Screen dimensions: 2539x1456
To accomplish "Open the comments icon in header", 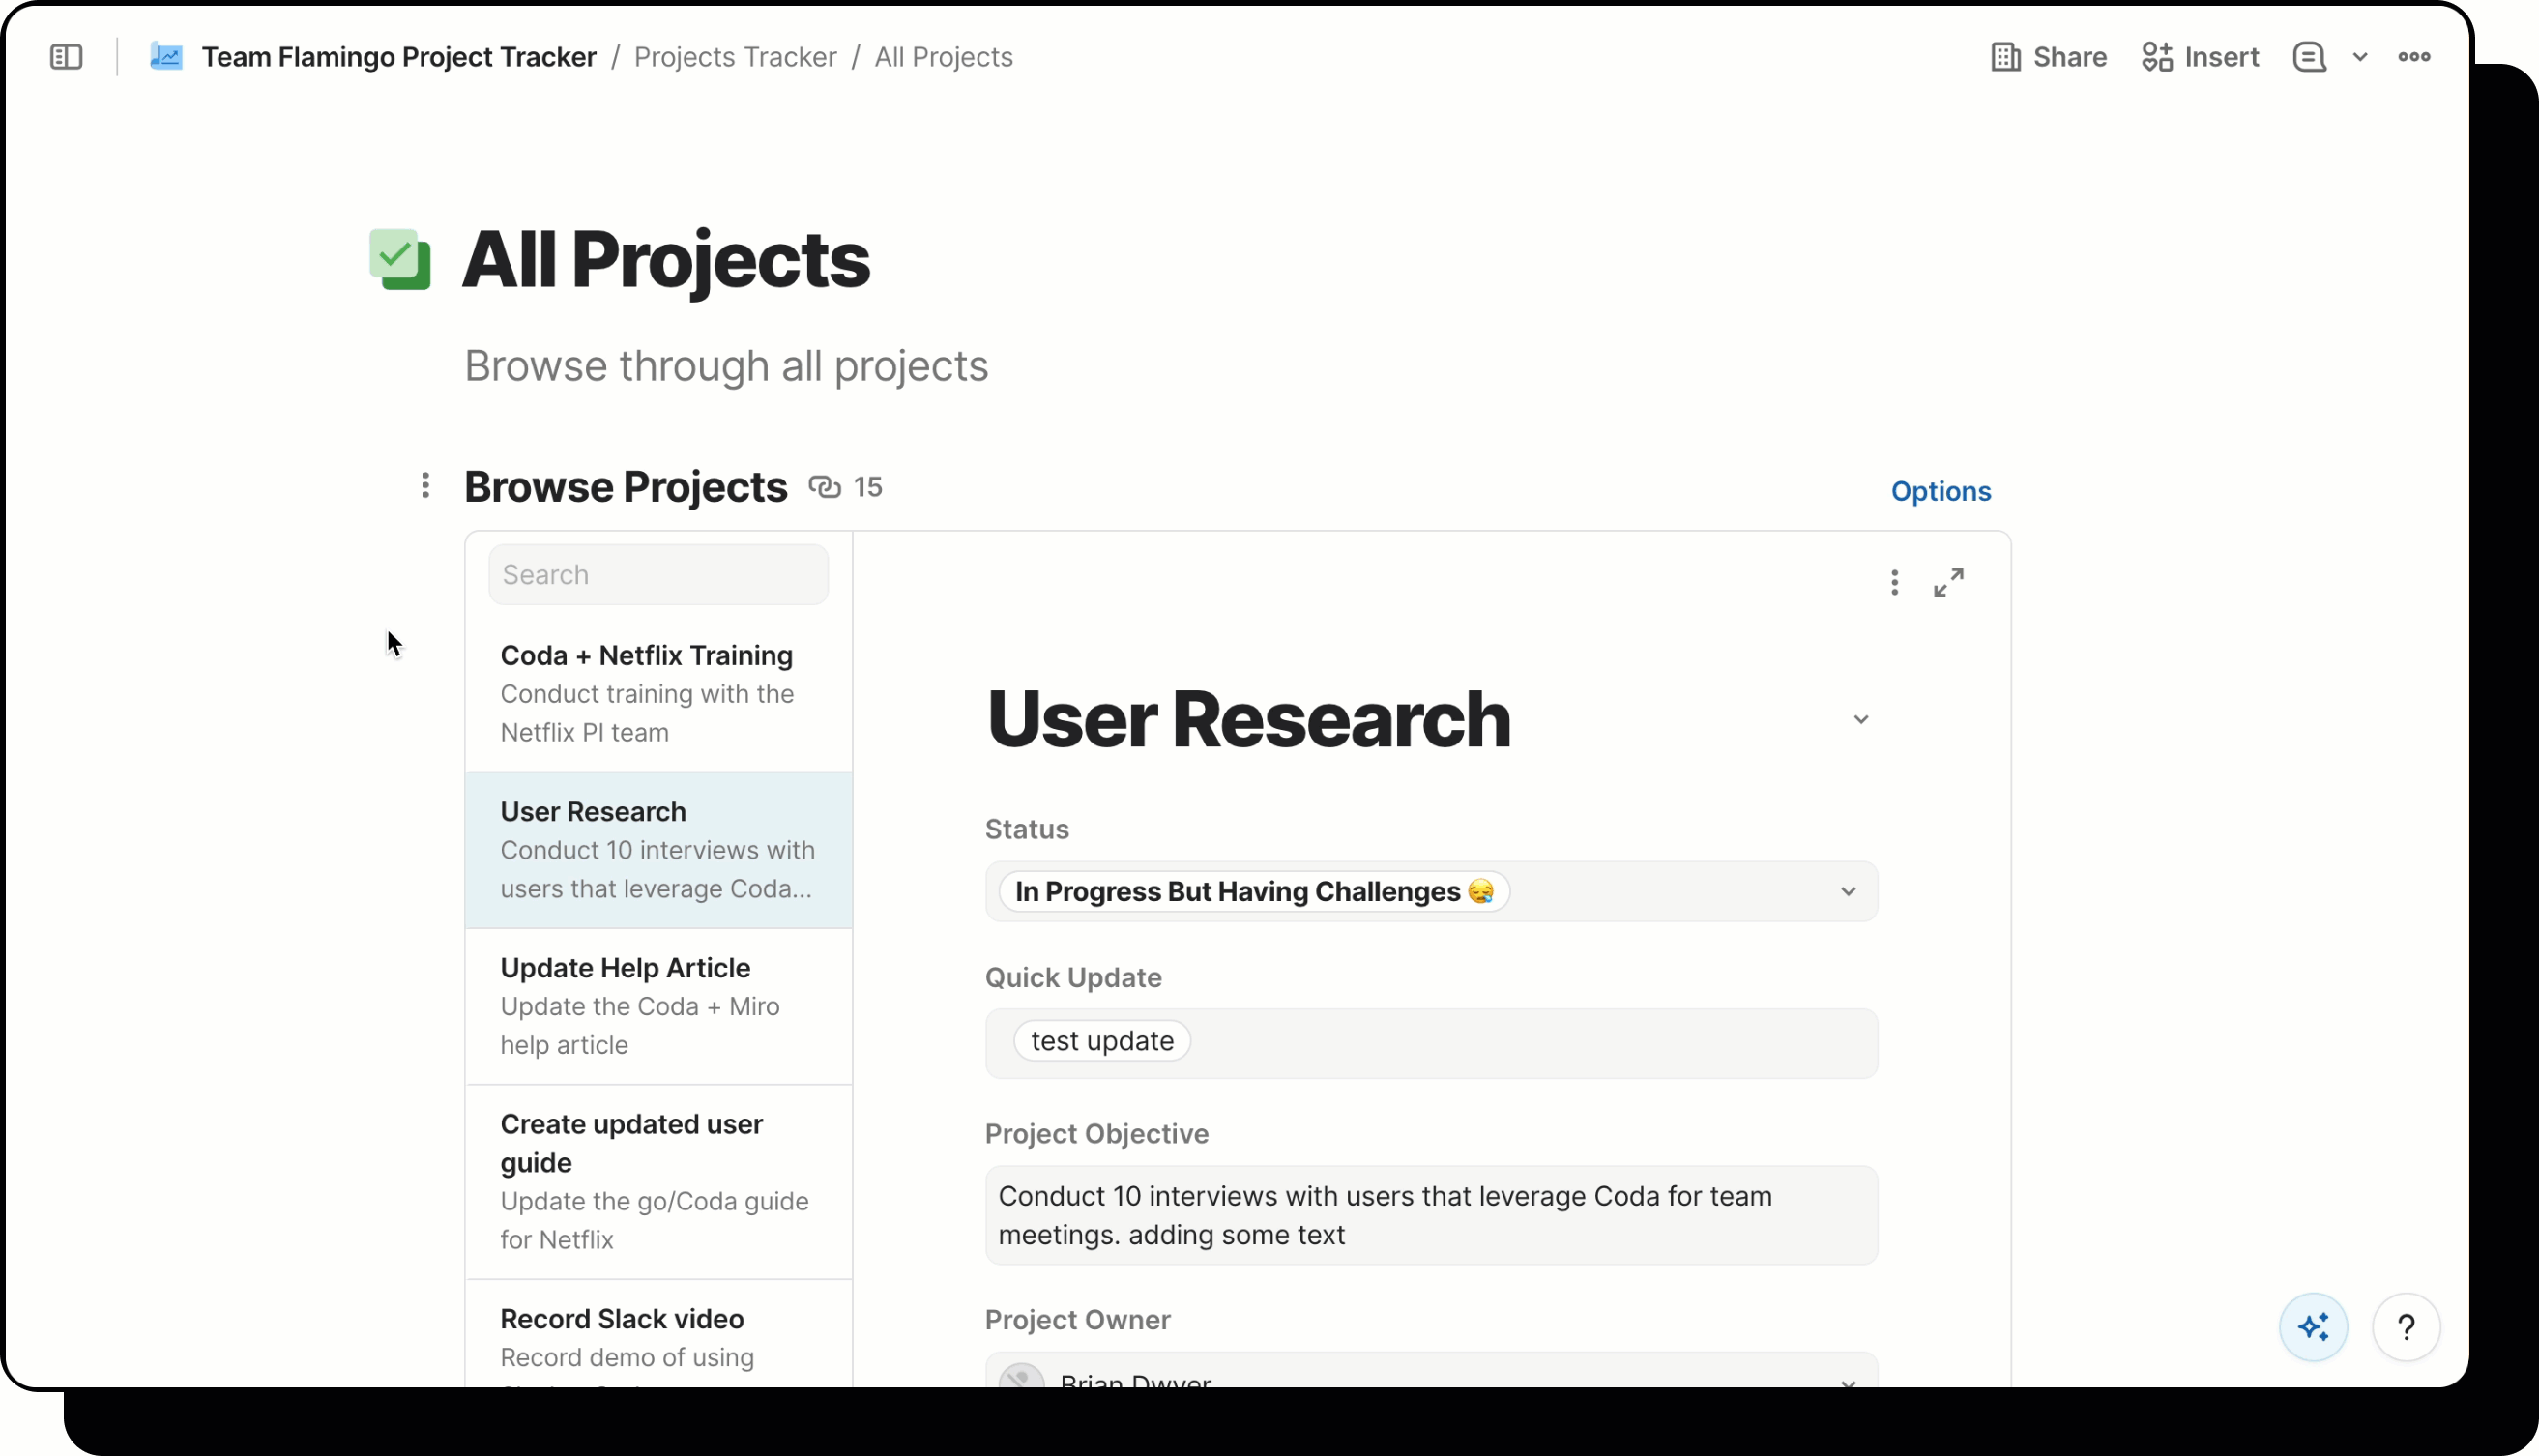I will (x=2308, y=57).
